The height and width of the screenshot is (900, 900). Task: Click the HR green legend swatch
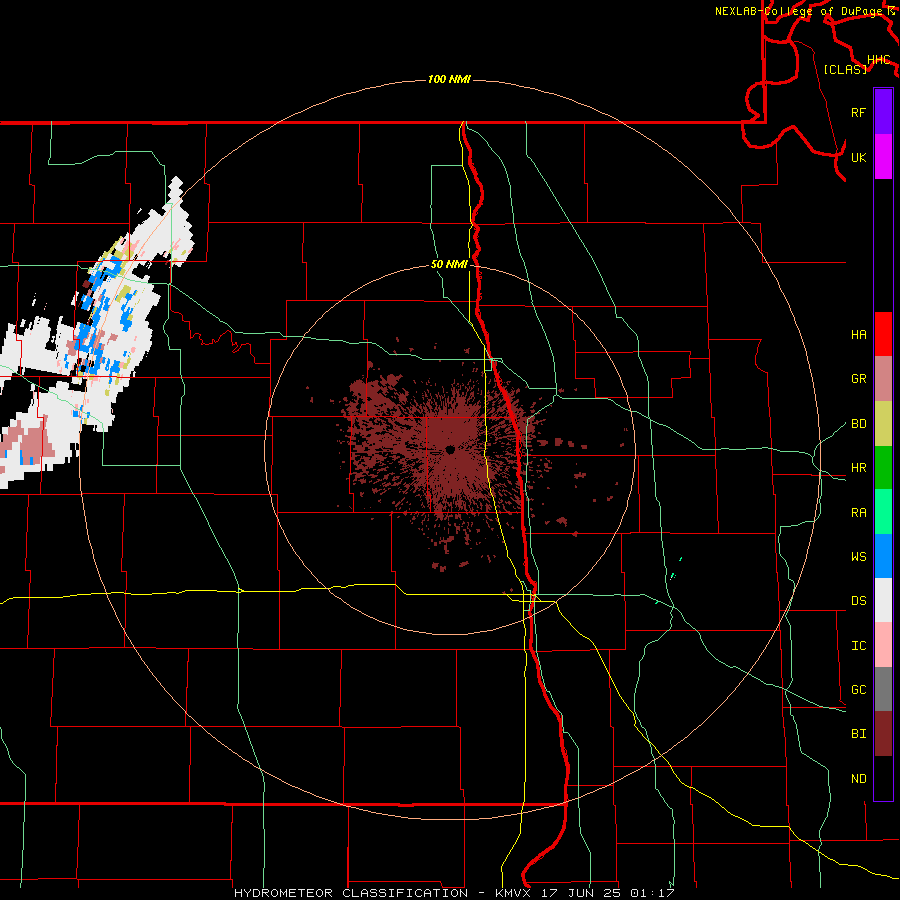[883, 468]
